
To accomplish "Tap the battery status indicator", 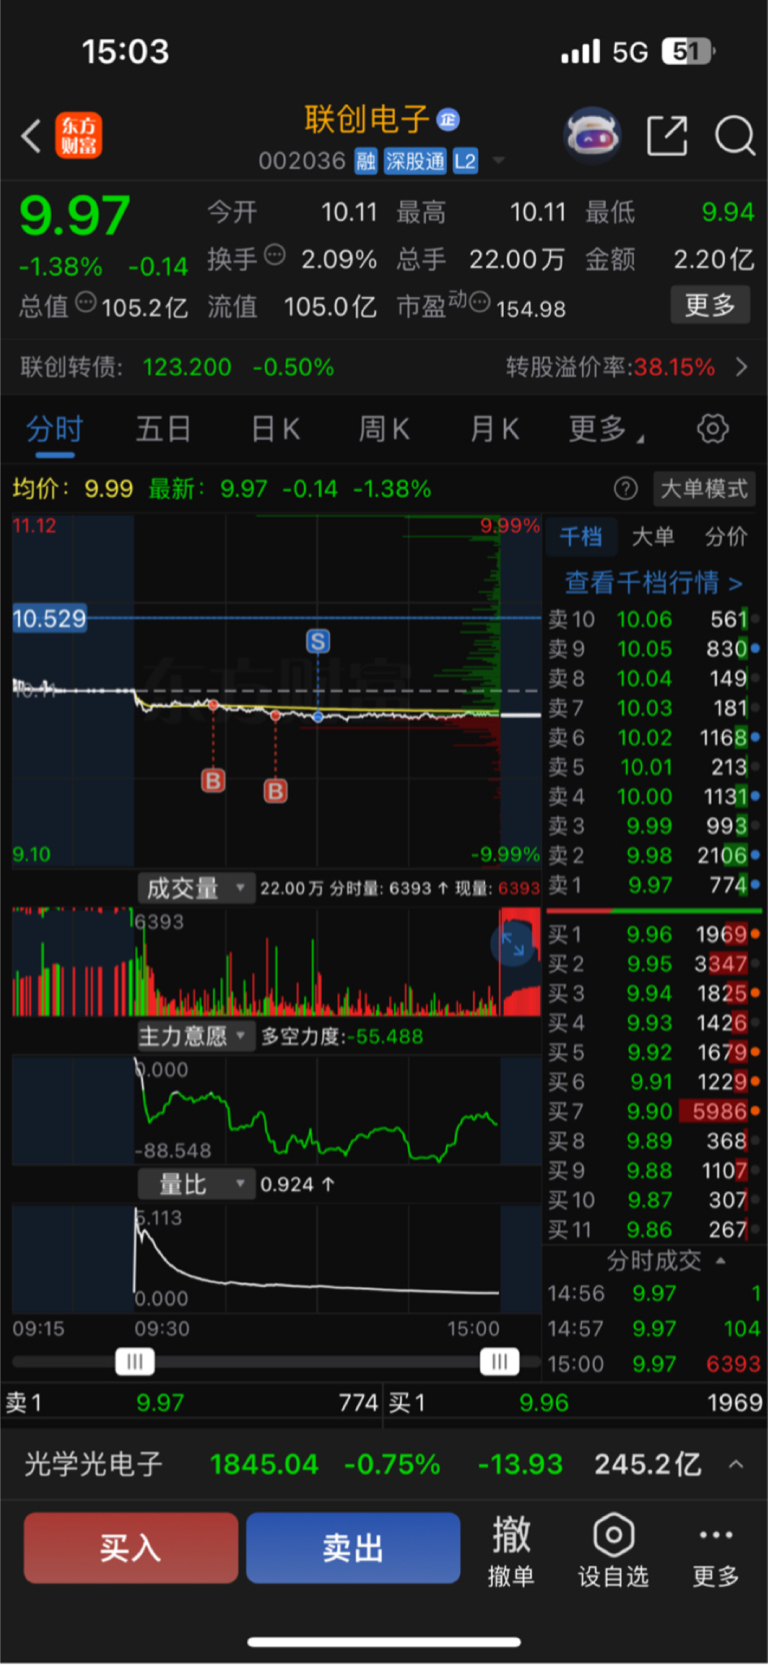I will [687, 51].
